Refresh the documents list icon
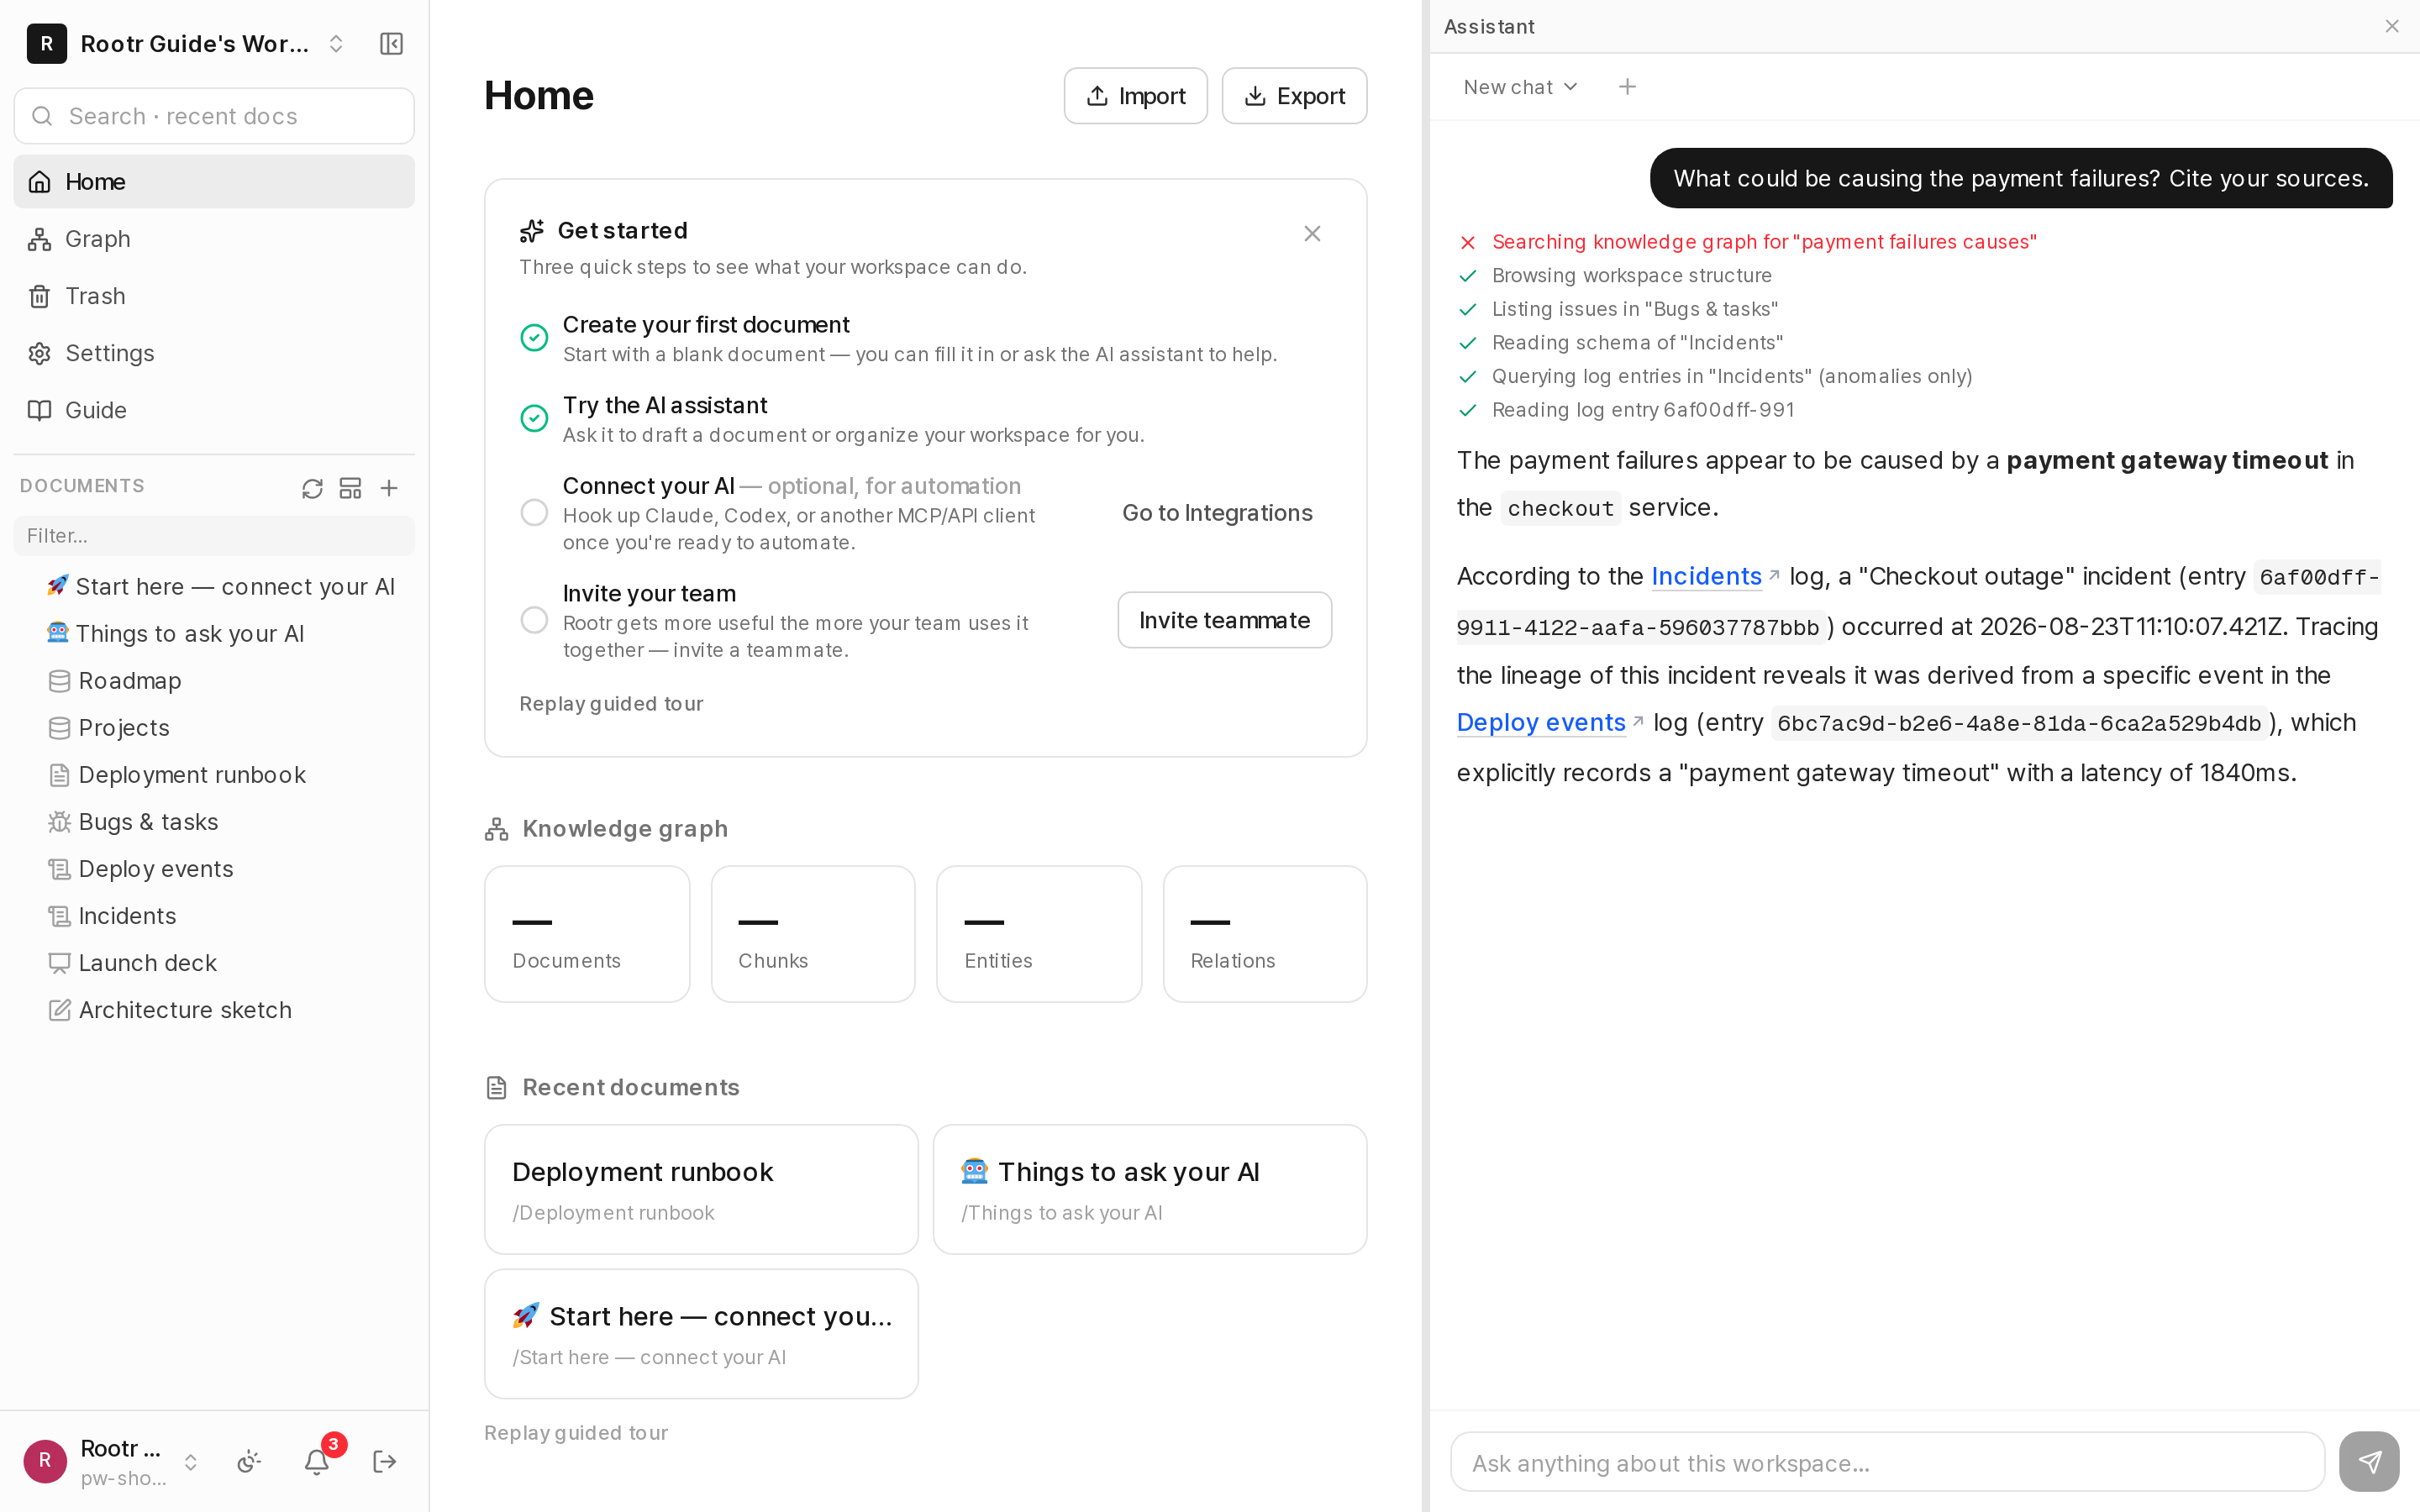This screenshot has width=2420, height=1512. tap(312, 488)
